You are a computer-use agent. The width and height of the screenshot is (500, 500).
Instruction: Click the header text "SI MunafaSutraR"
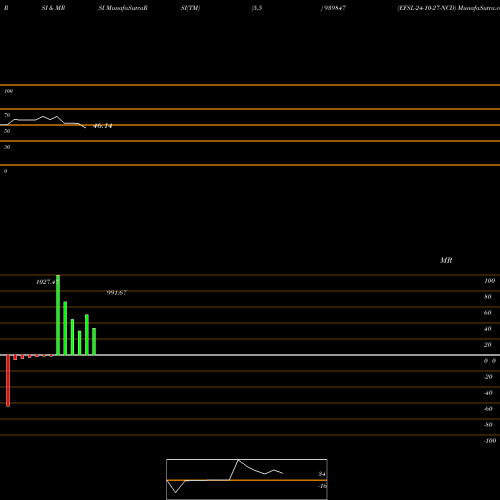click(123, 8)
